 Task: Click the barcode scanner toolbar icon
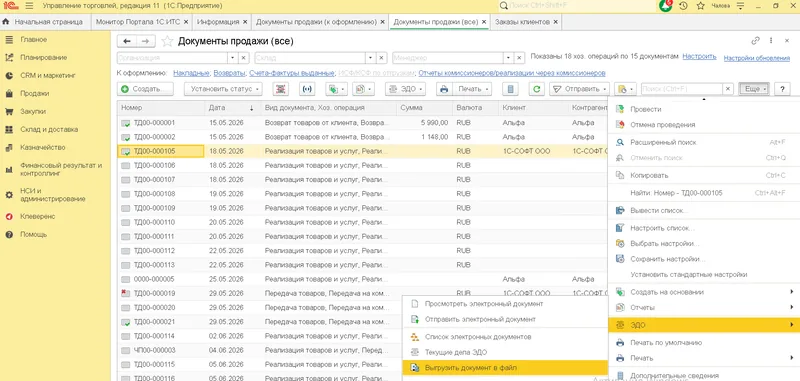coord(281,89)
